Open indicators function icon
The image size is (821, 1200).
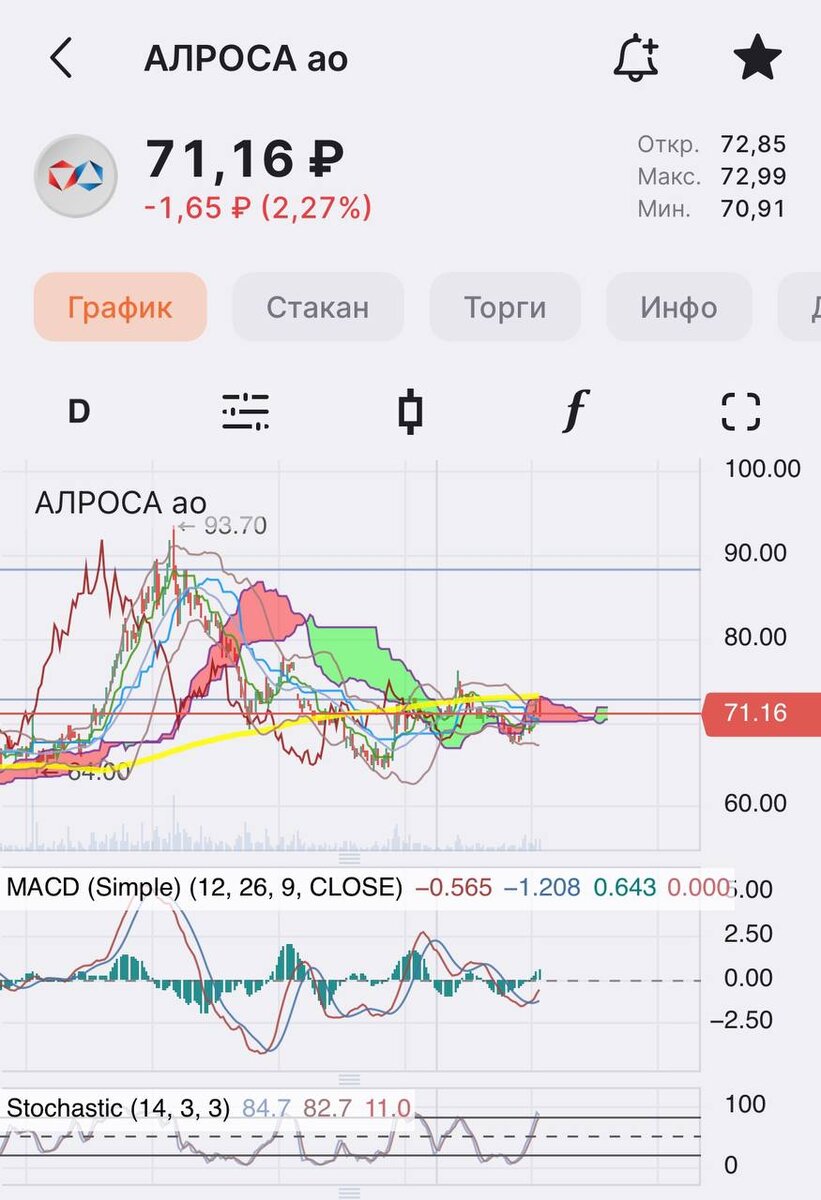(x=575, y=411)
